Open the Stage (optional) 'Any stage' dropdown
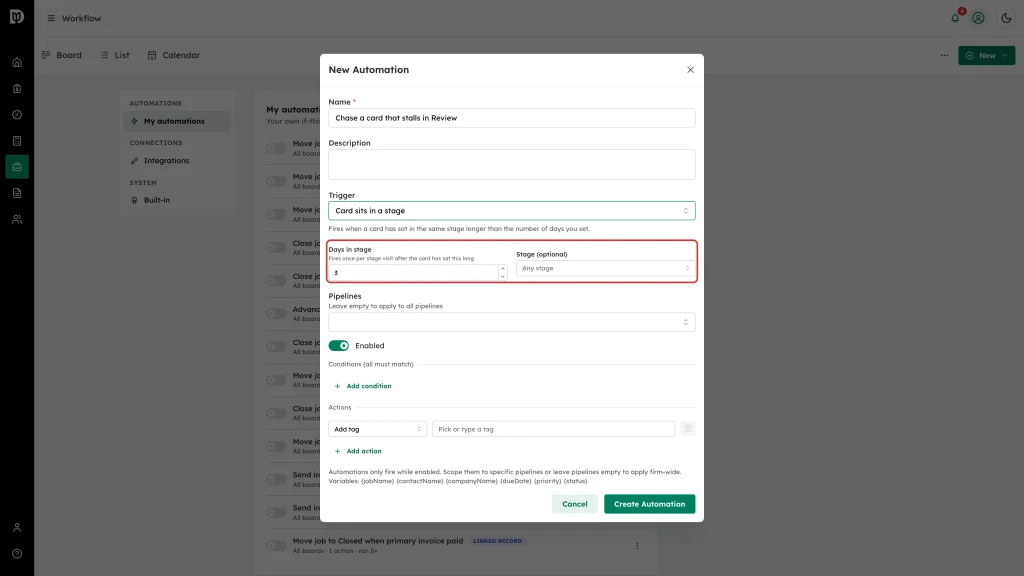This screenshot has width=1024, height=576. [x=605, y=268]
